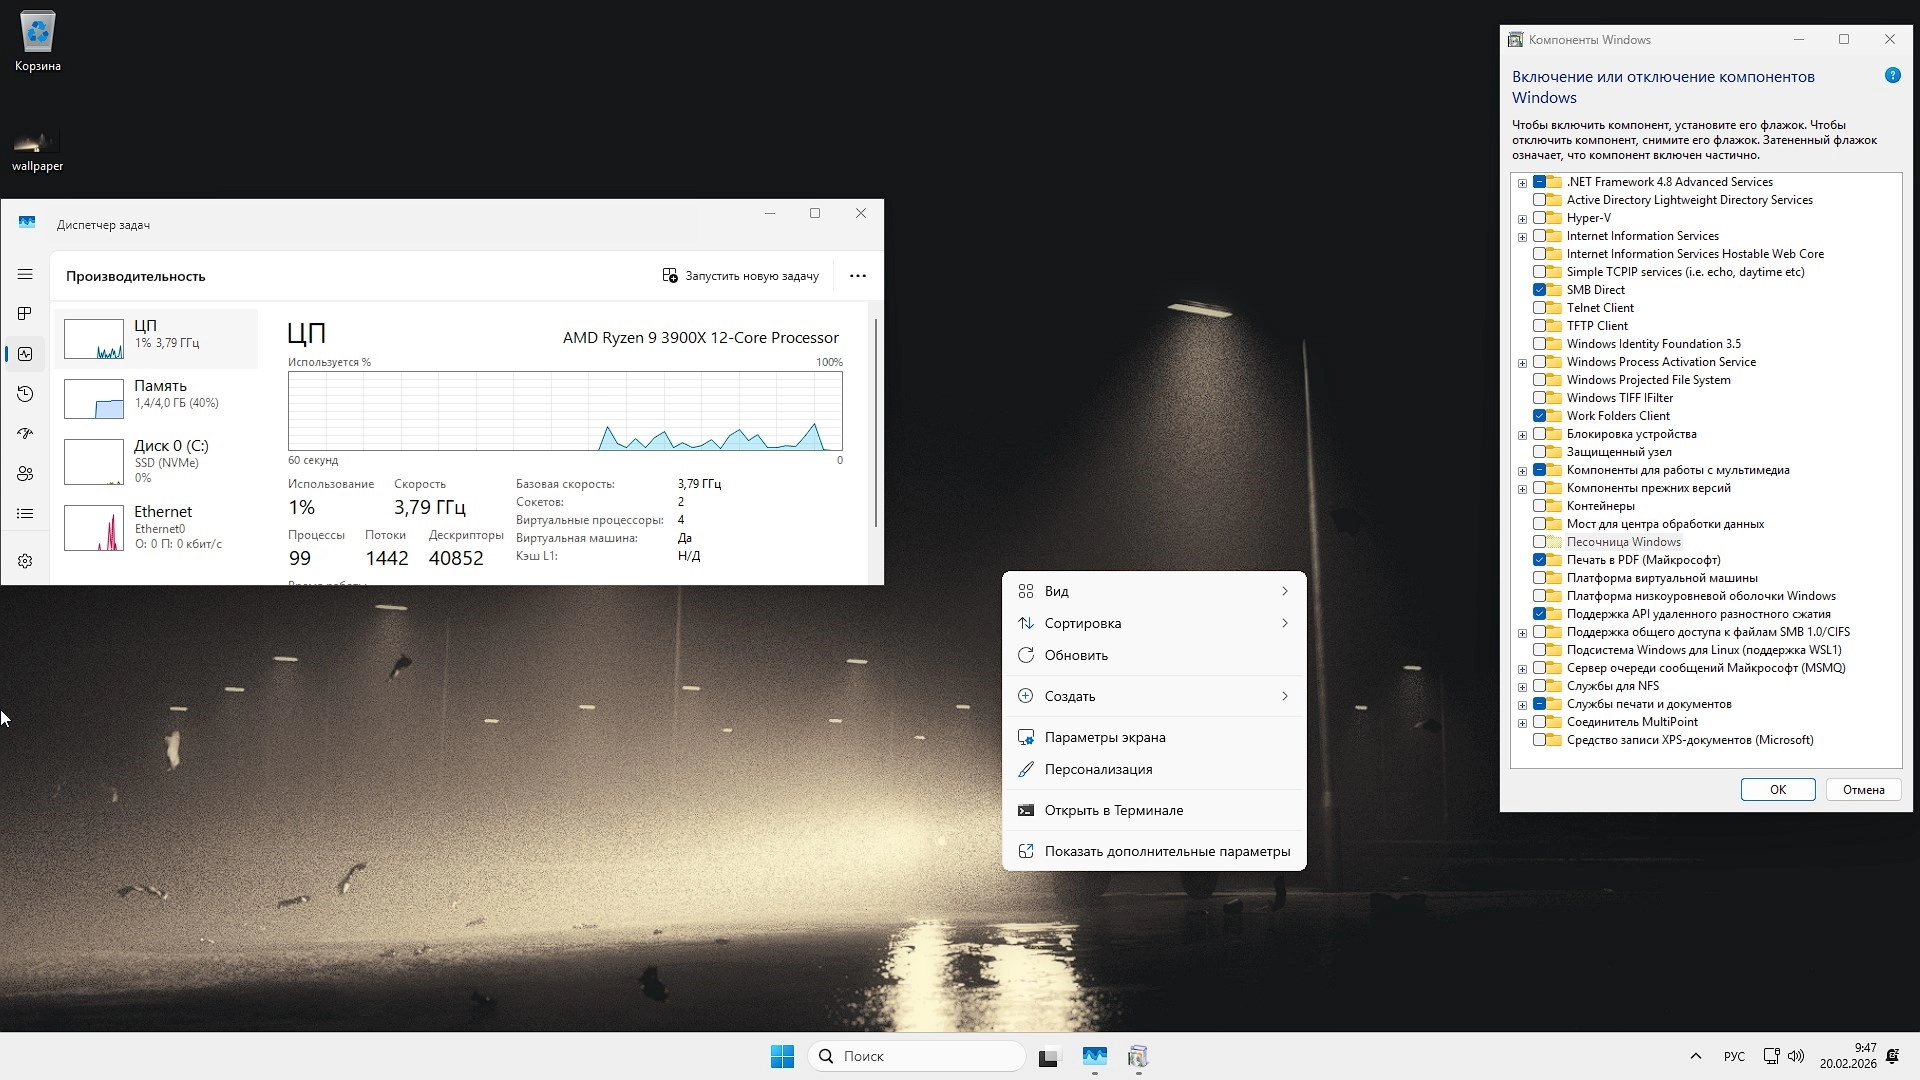This screenshot has width=1920, height=1080.
Task: Click the Windows Start button on taskbar
Action: pyautogui.click(x=782, y=1056)
